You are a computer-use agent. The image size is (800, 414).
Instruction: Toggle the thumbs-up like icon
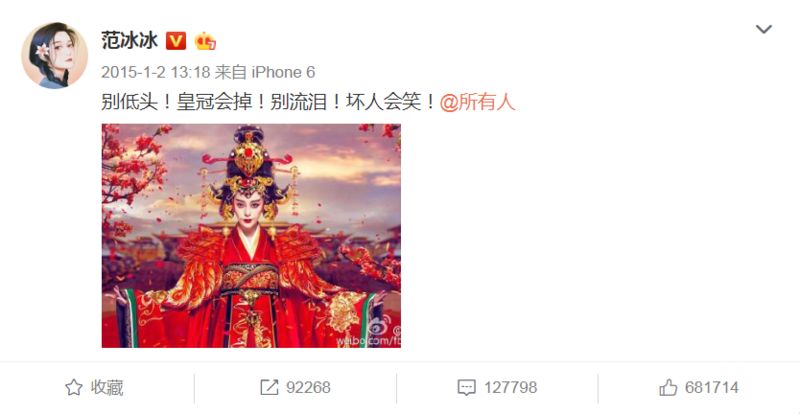[668, 387]
